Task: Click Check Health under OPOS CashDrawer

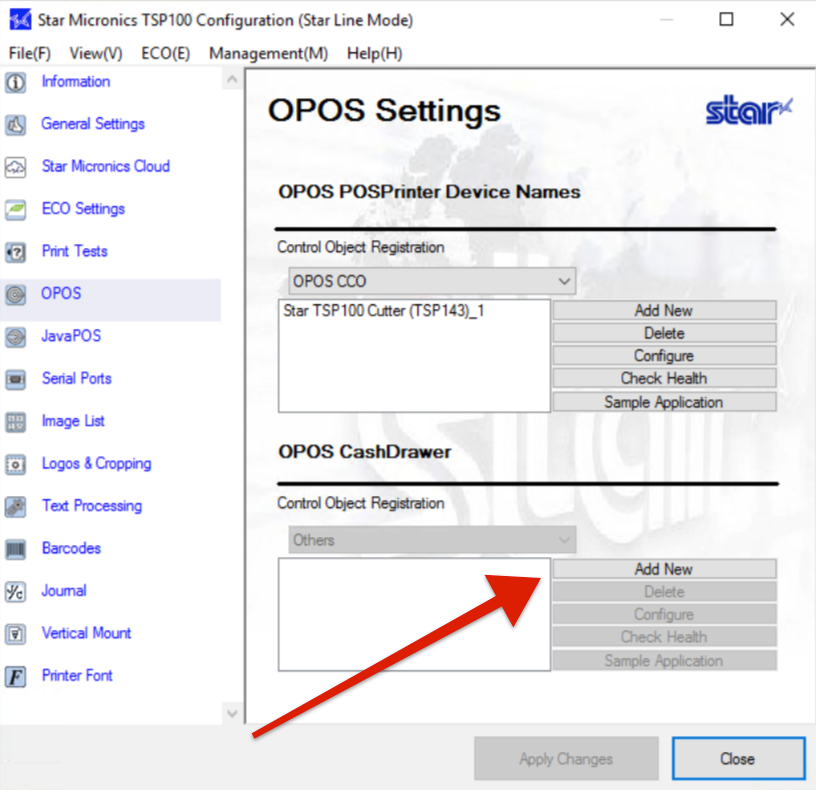Action: pos(664,637)
